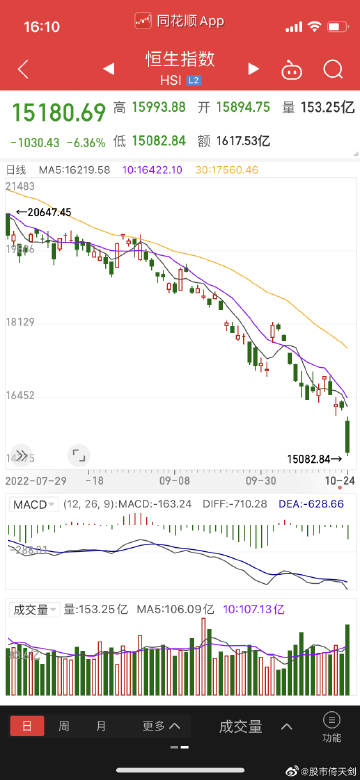Expand the bottom 成交量 selector chevron
Viewport: 360px width, 780px height.
point(286,727)
